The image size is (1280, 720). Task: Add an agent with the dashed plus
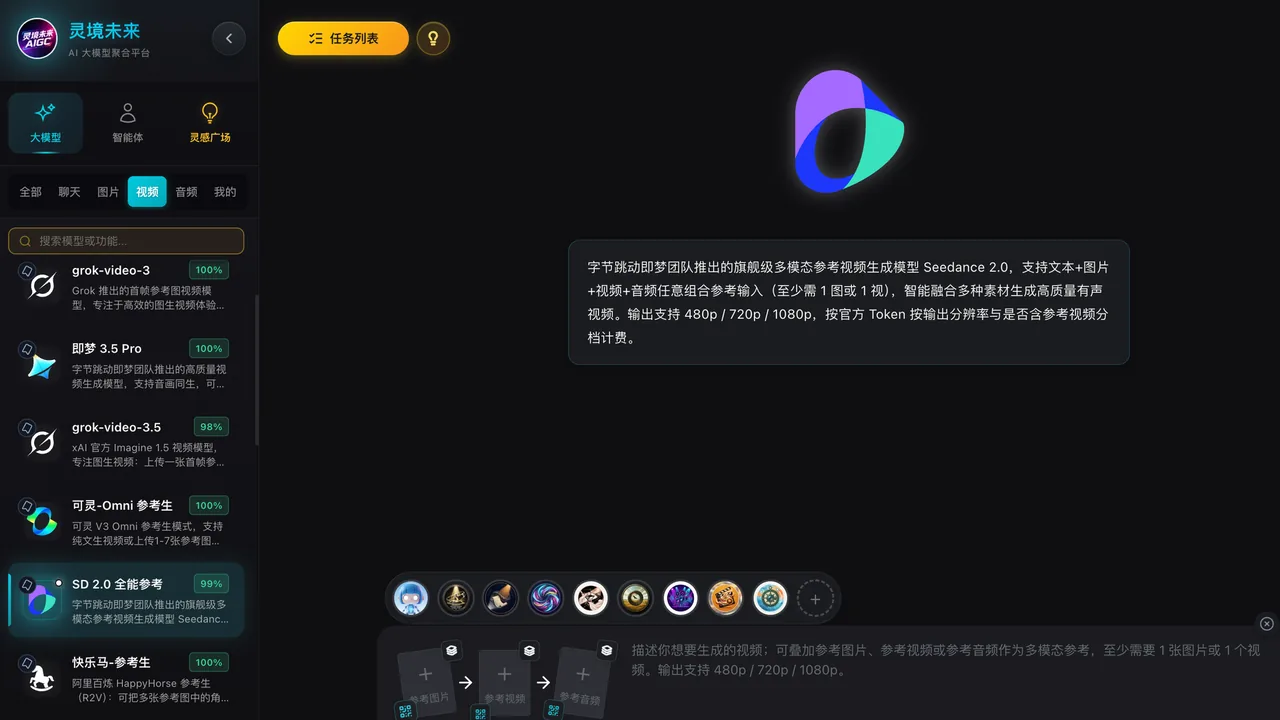815,599
